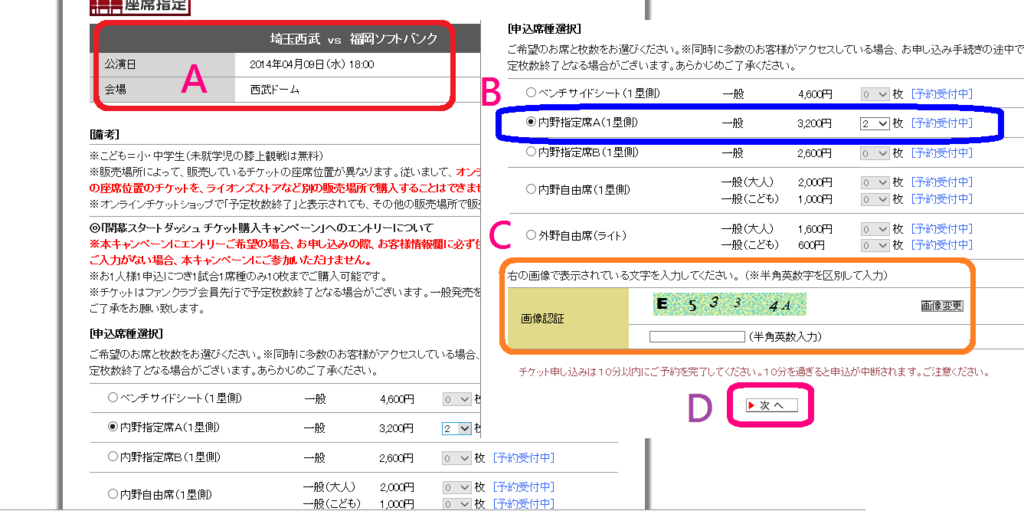Click 予約受付中 link for 1,000円 left page
The width and height of the screenshot is (1024, 511).
point(524,503)
